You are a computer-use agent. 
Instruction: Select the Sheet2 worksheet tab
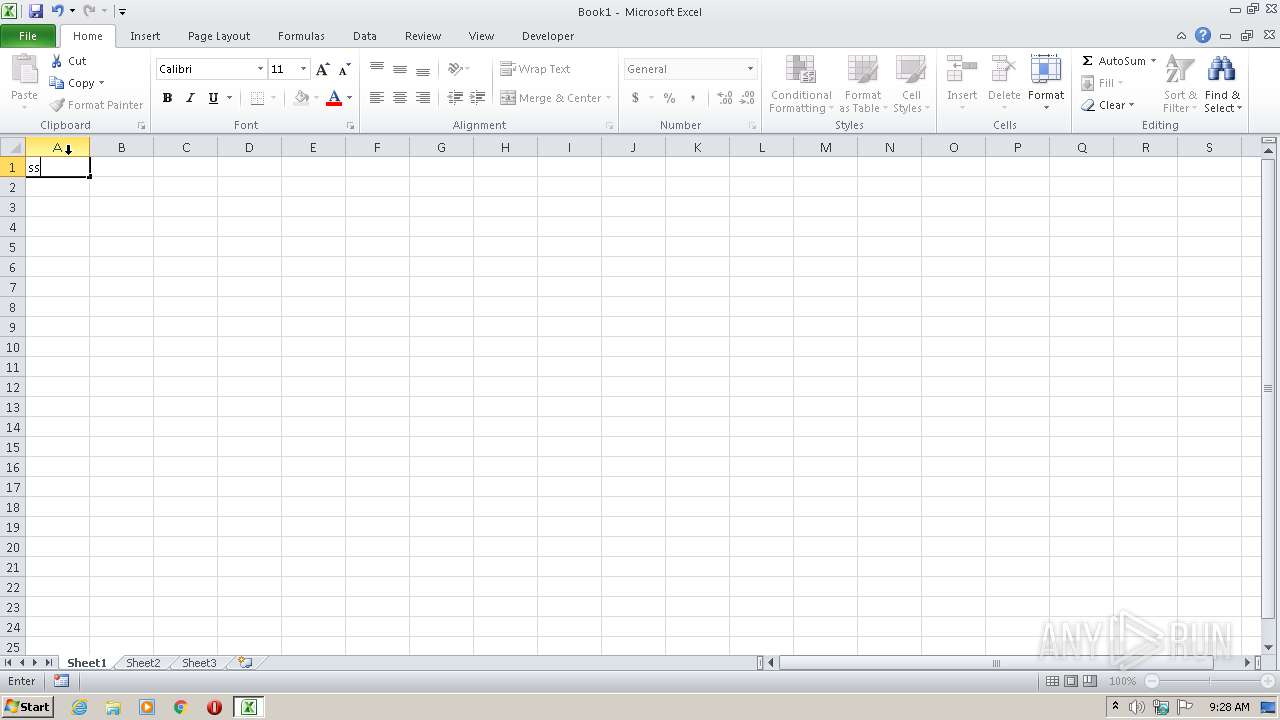pyautogui.click(x=143, y=663)
